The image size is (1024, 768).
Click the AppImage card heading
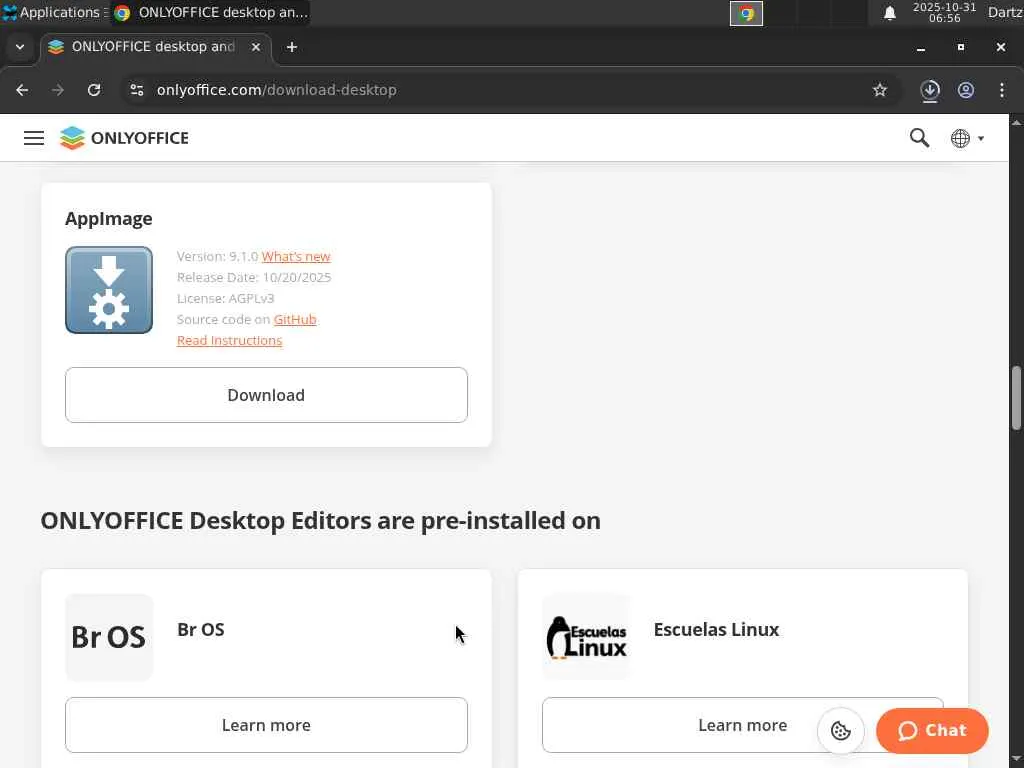tap(108, 219)
